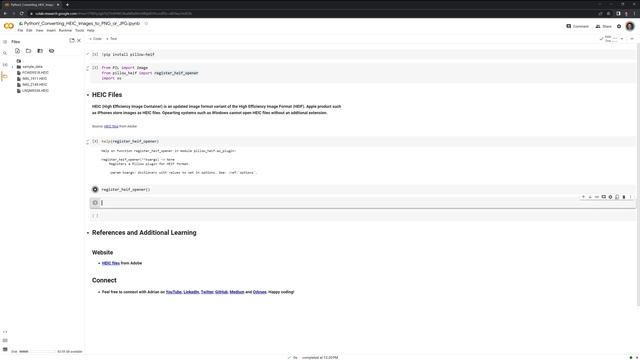The height and width of the screenshot is (360, 640).
Task: Move cell down in cell toolbar
Action: pos(590,197)
